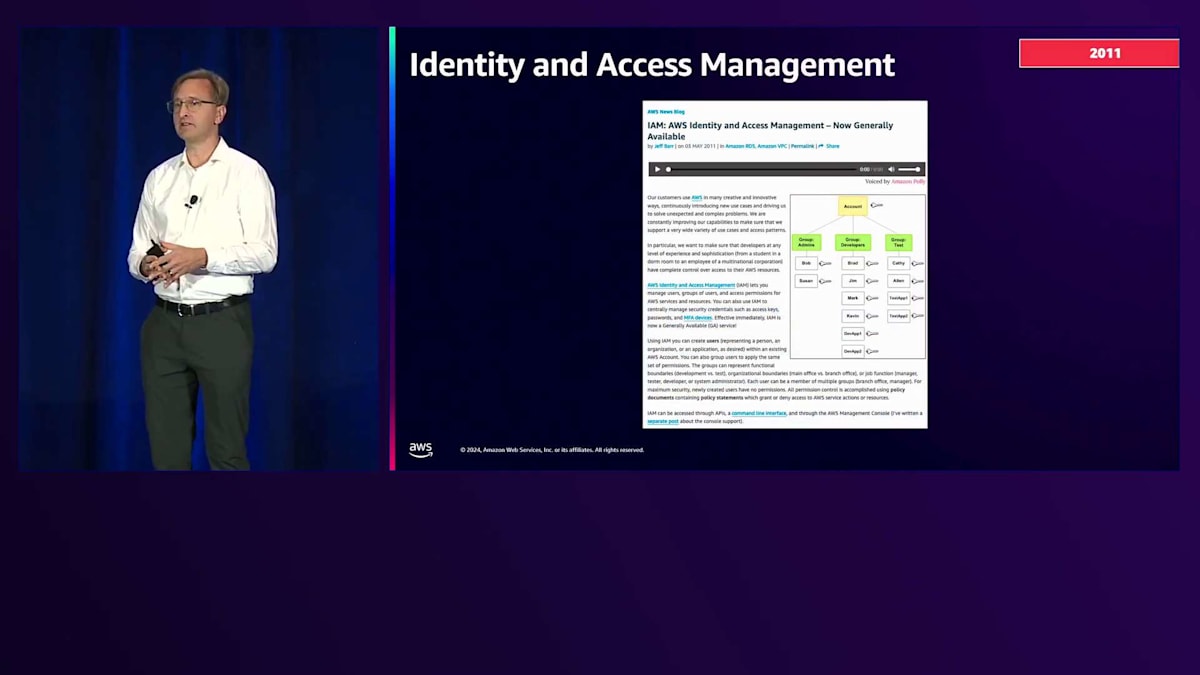Viewport: 1200px width, 675px height.
Task: Click the blog post headline text
Action: [x=770, y=131]
